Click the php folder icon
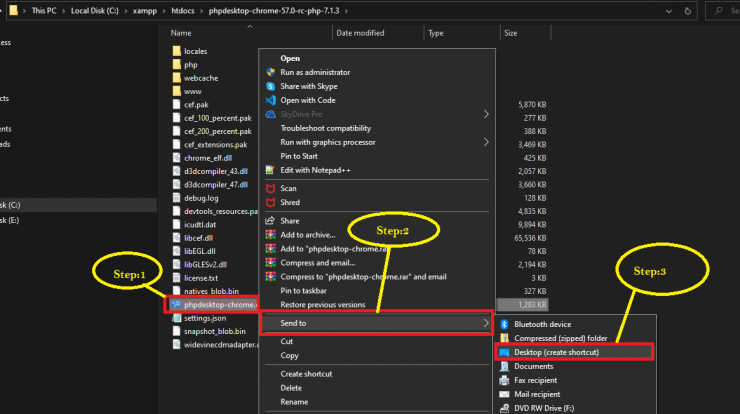 (177, 64)
